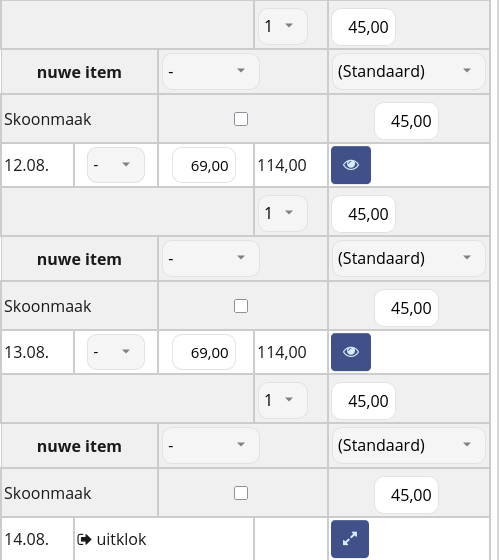Open the (Standaard) dropdown above 14.08.

coord(409,445)
